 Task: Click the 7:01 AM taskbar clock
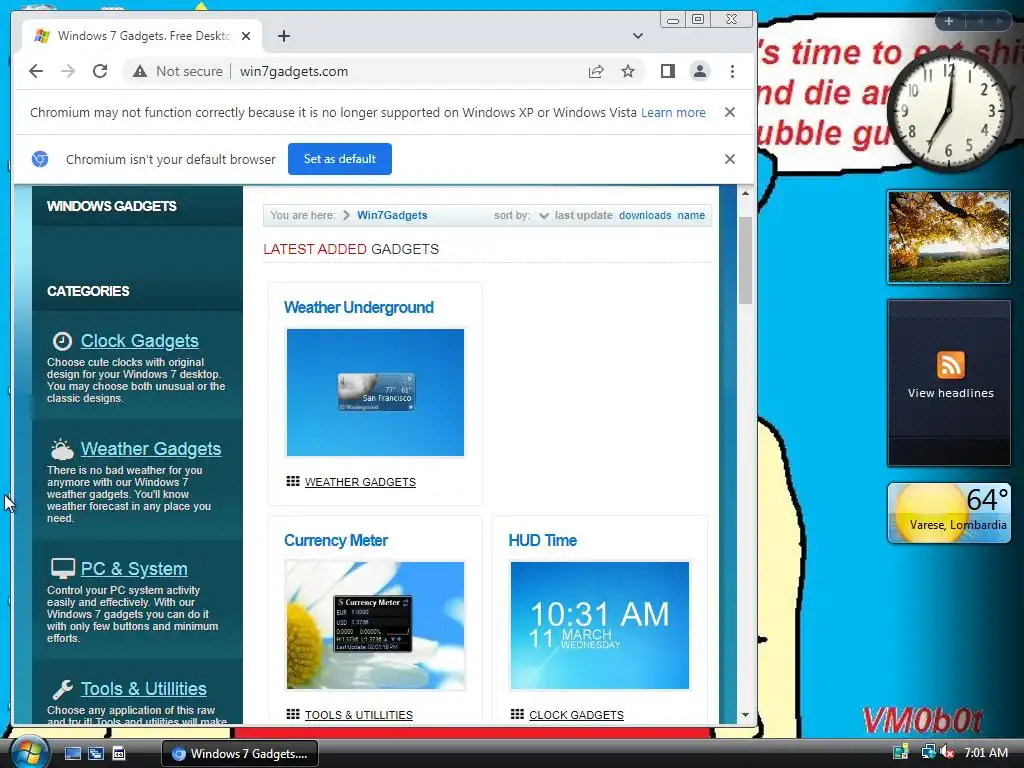coord(985,753)
